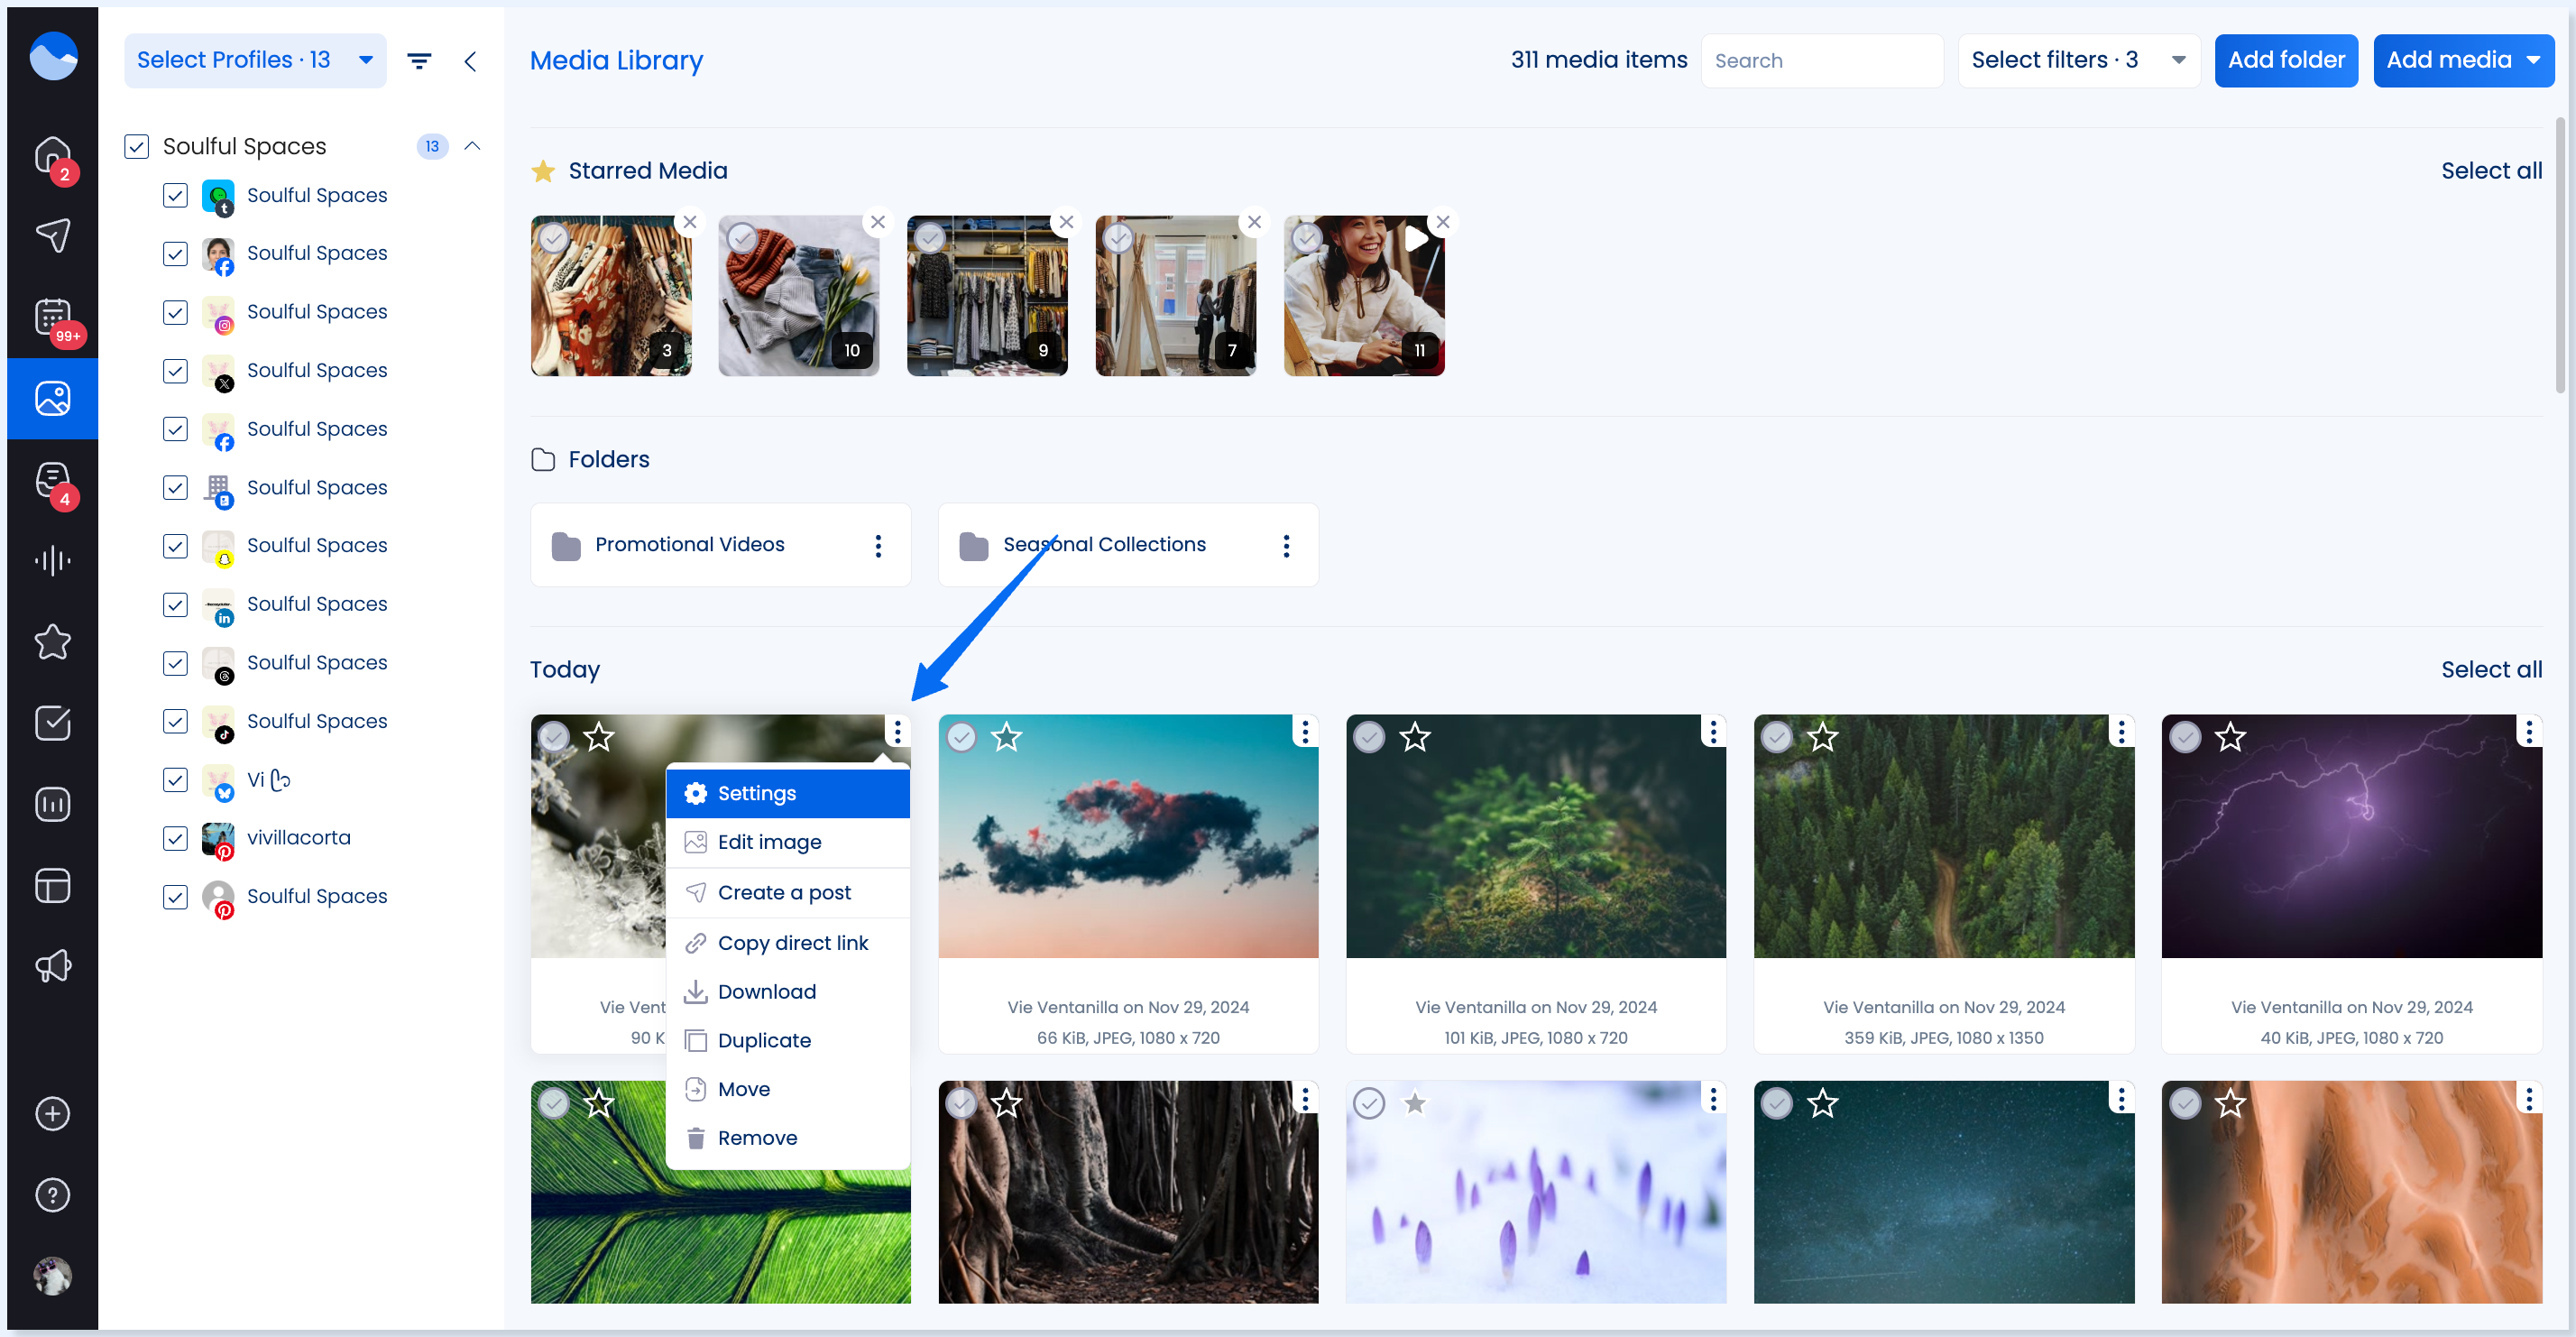Image resolution: width=2576 pixels, height=1337 pixels.
Task: Click Select all for Starred Media
Action: tap(2491, 171)
